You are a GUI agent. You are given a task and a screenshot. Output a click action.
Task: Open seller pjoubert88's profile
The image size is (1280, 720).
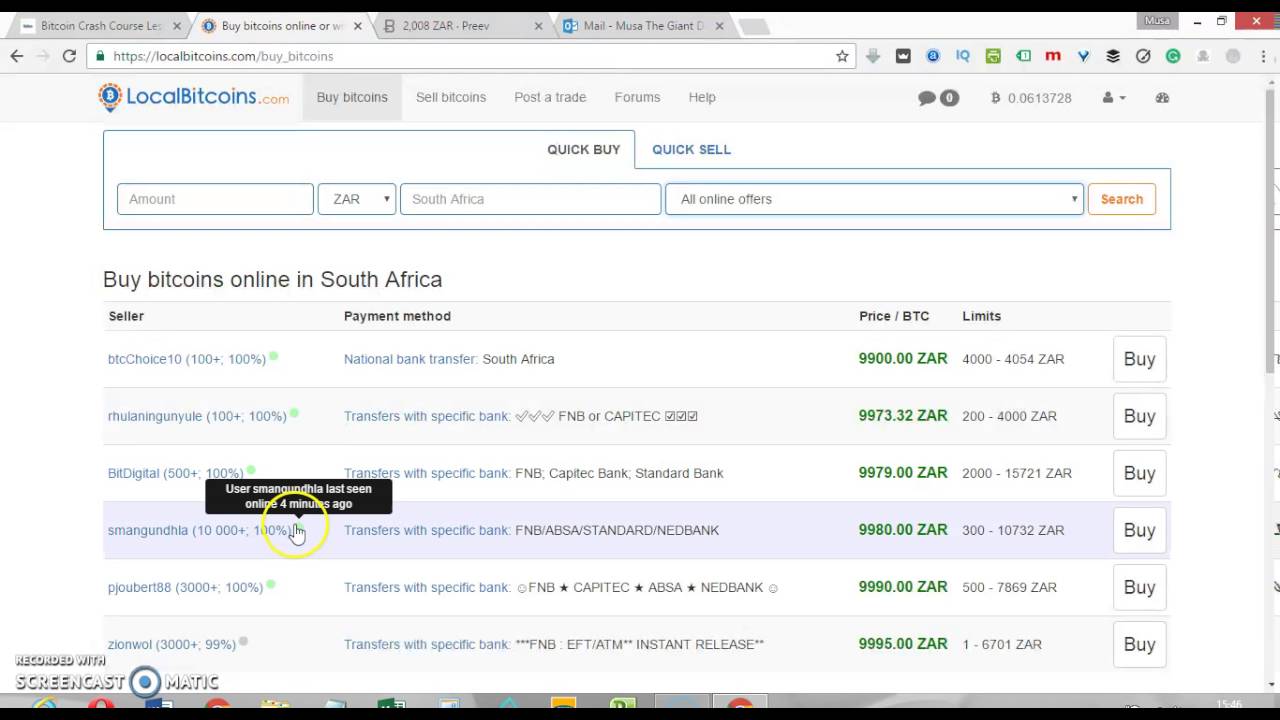185,587
